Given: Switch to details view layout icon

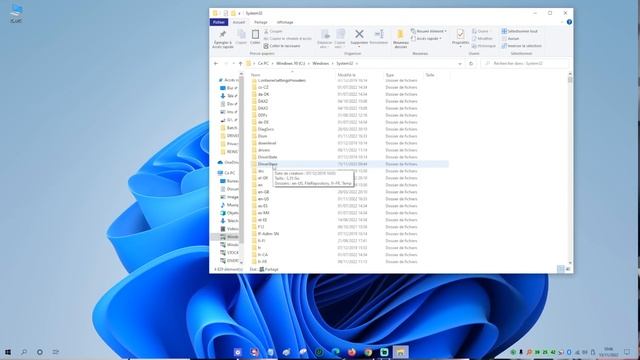Looking at the screenshot, I should pyautogui.click(x=560, y=269).
